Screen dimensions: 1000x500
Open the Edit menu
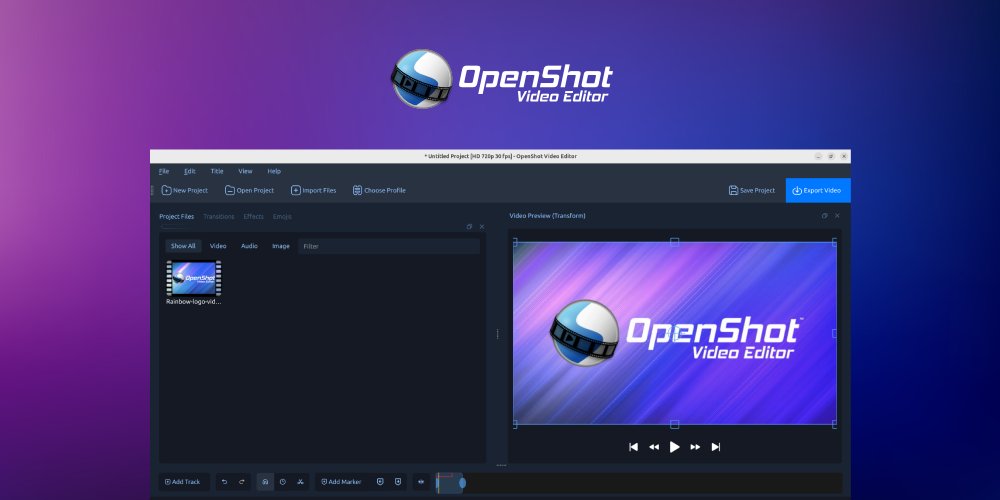(x=189, y=171)
